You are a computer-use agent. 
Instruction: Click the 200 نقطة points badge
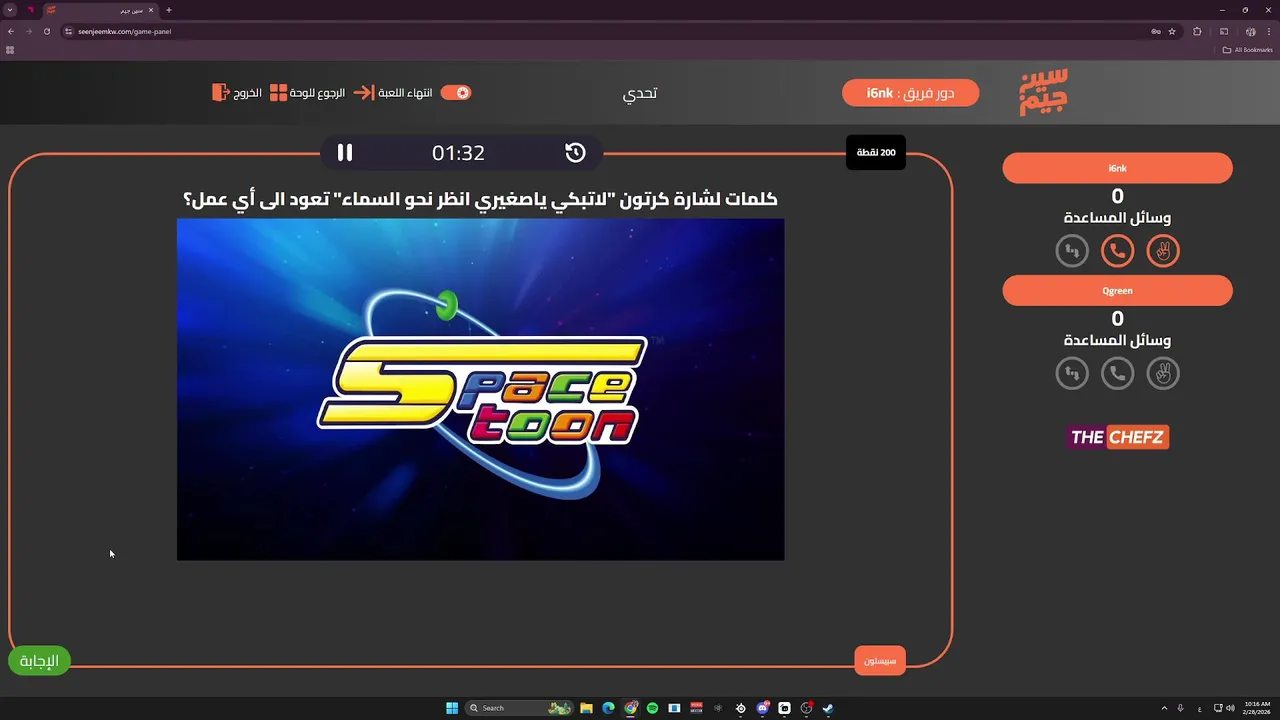876,152
